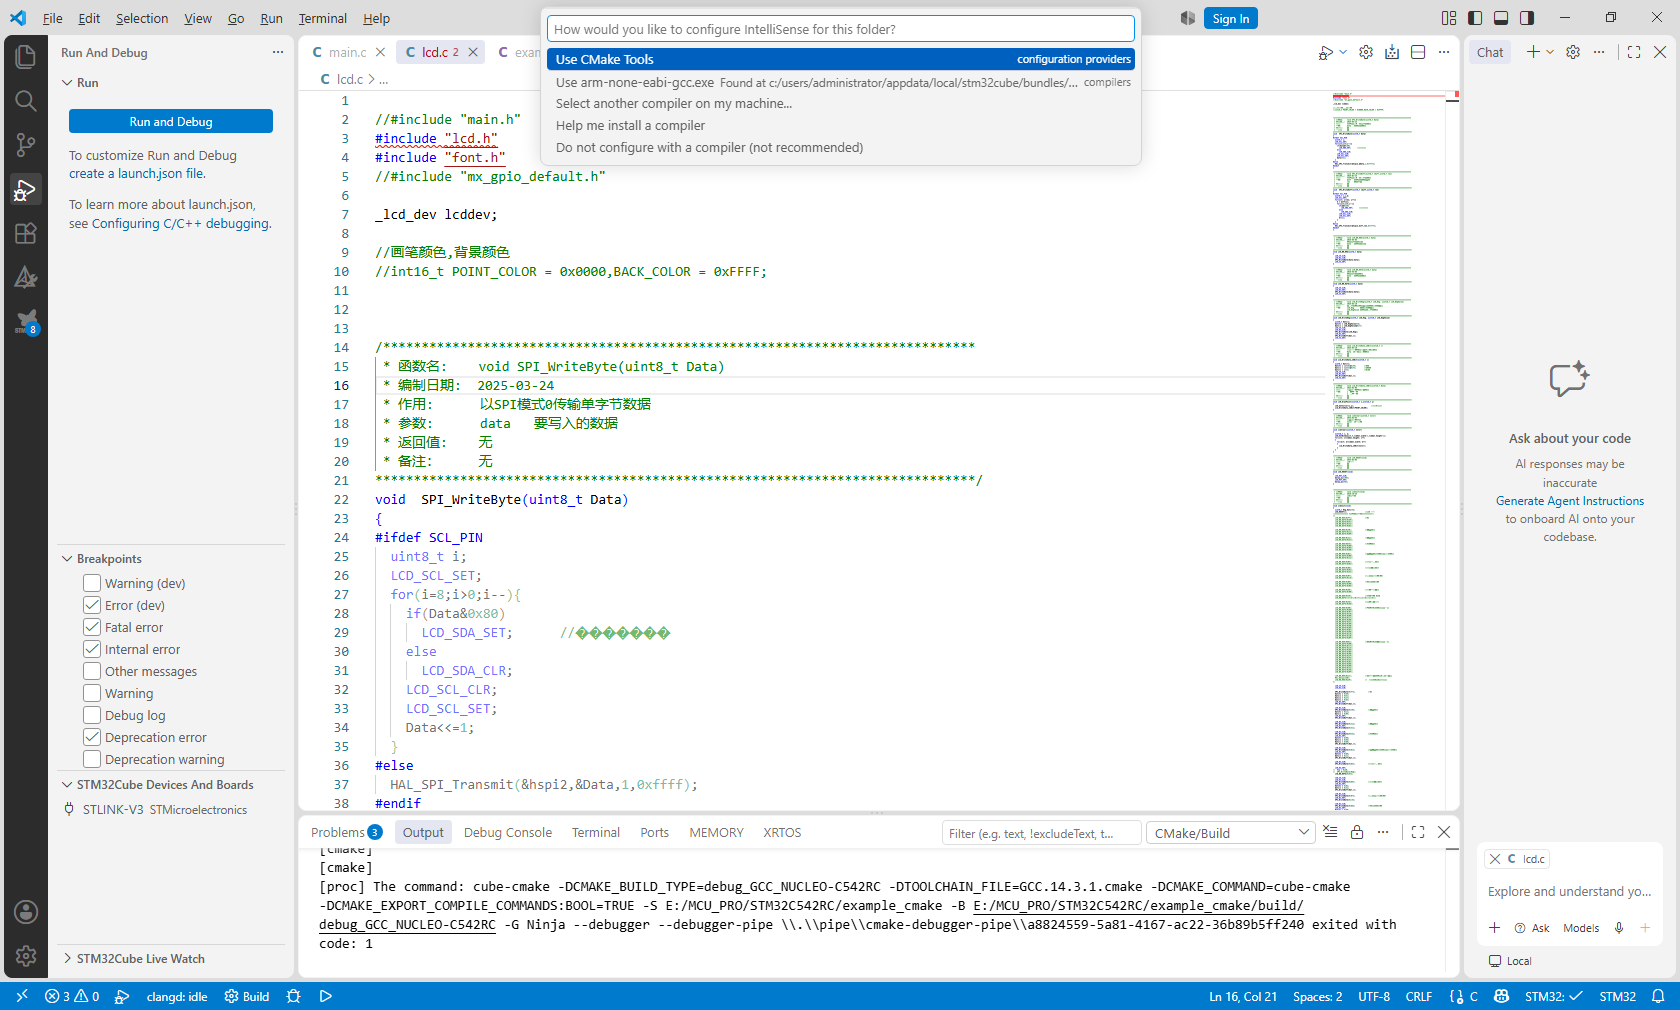
Task: Toggle output scroll lock icon
Action: click(x=1357, y=832)
